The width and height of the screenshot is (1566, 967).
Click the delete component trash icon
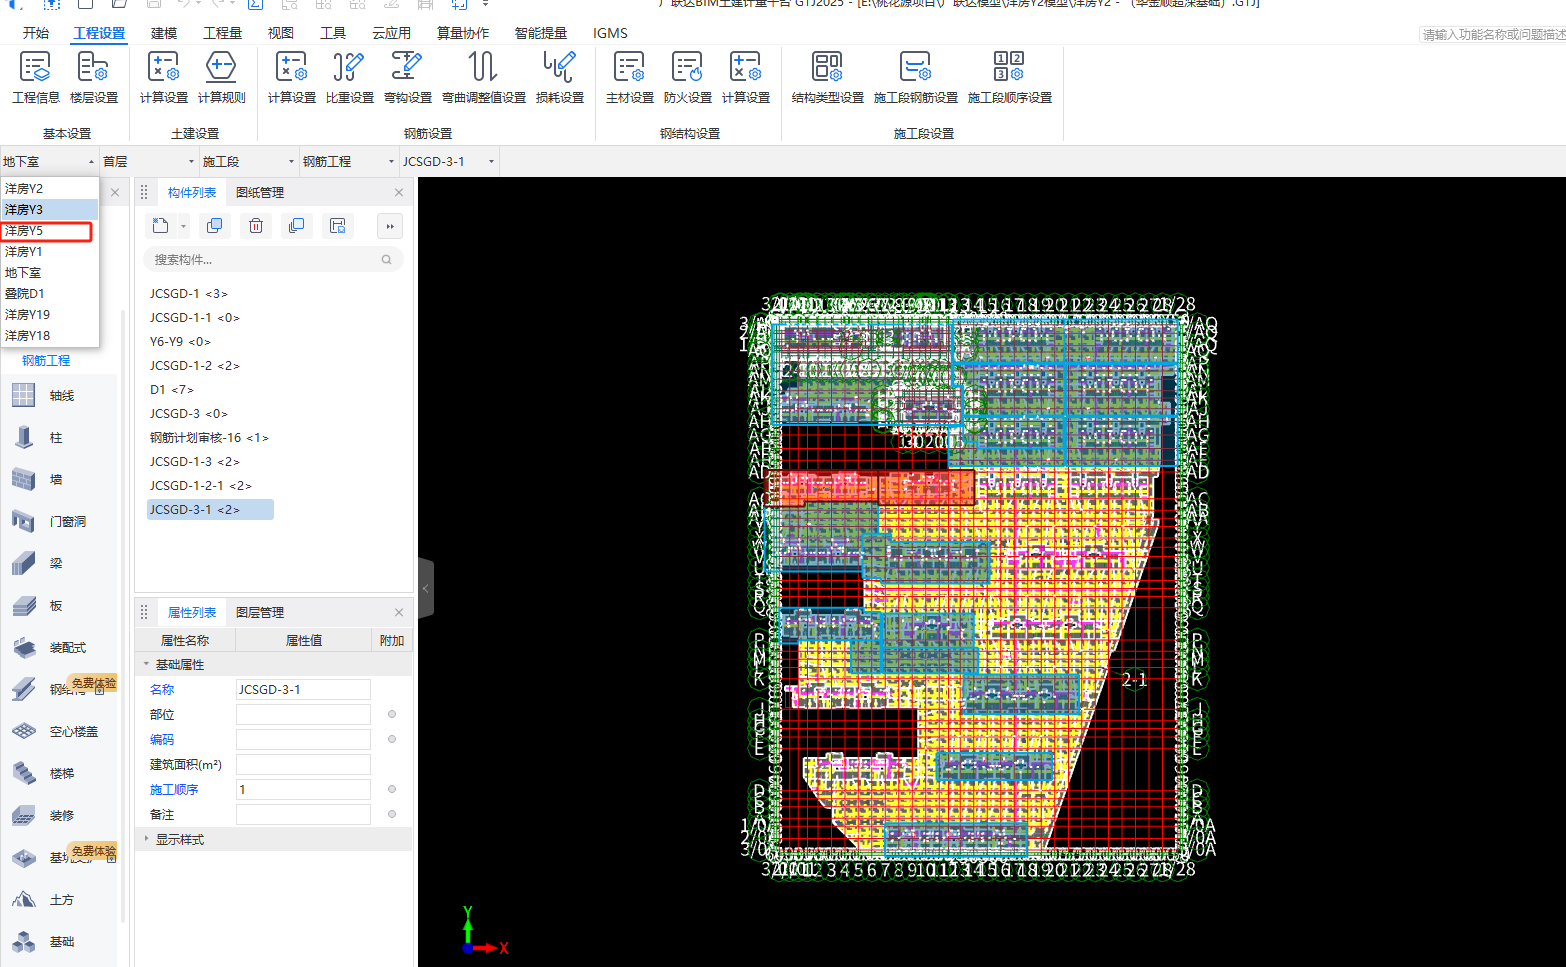(x=256, y=226)
